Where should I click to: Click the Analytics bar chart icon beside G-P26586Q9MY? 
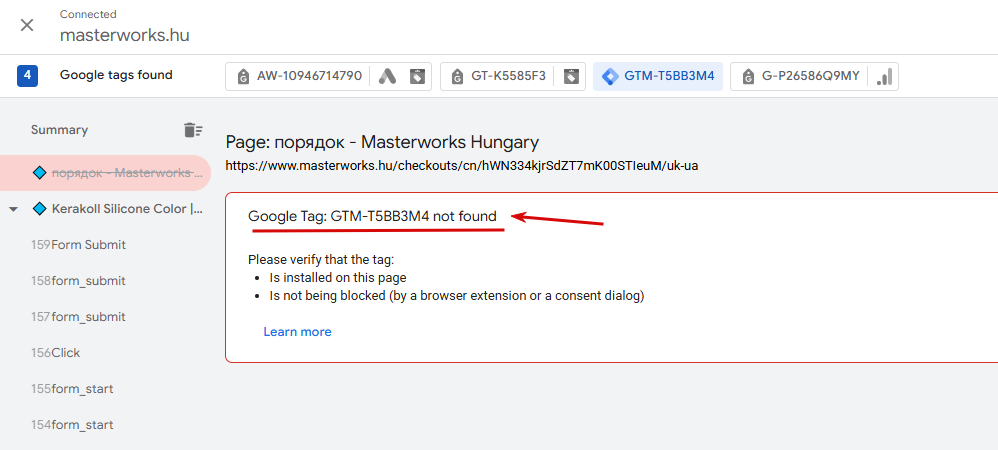(884, 76)
